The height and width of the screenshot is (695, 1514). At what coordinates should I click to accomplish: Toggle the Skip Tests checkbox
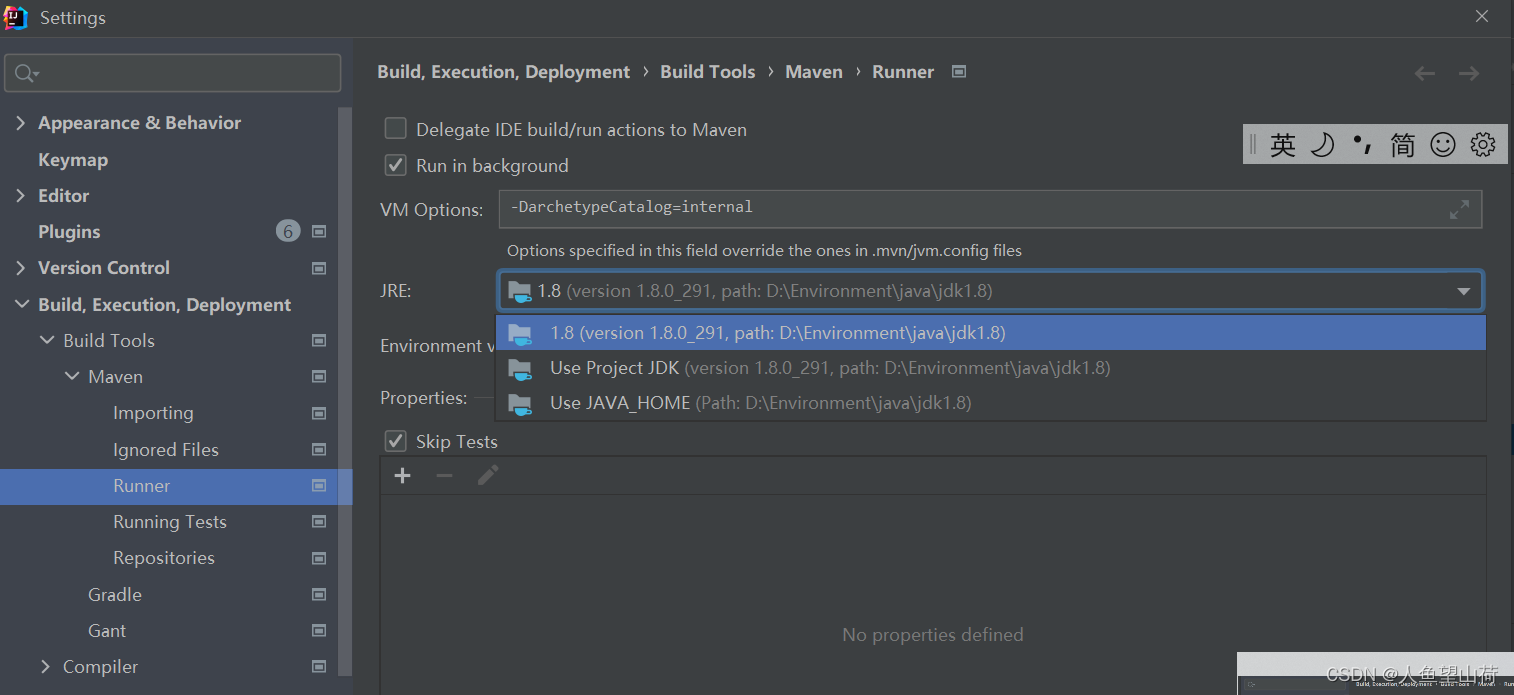click(x=396, y=441)
